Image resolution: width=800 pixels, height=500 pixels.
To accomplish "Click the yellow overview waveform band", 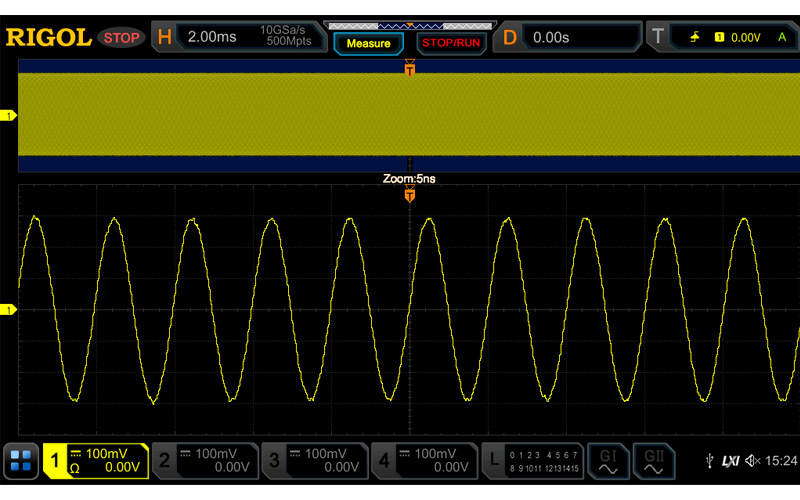I will [409, 114].
